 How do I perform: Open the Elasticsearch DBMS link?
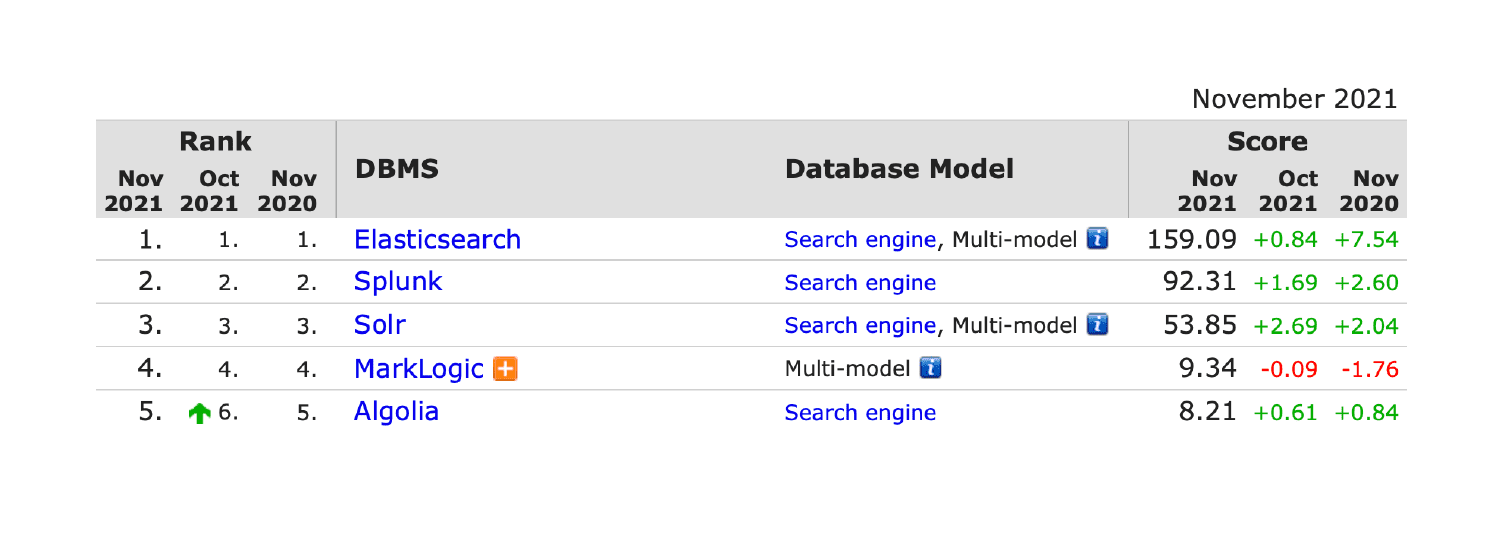(x=437, y=240)
